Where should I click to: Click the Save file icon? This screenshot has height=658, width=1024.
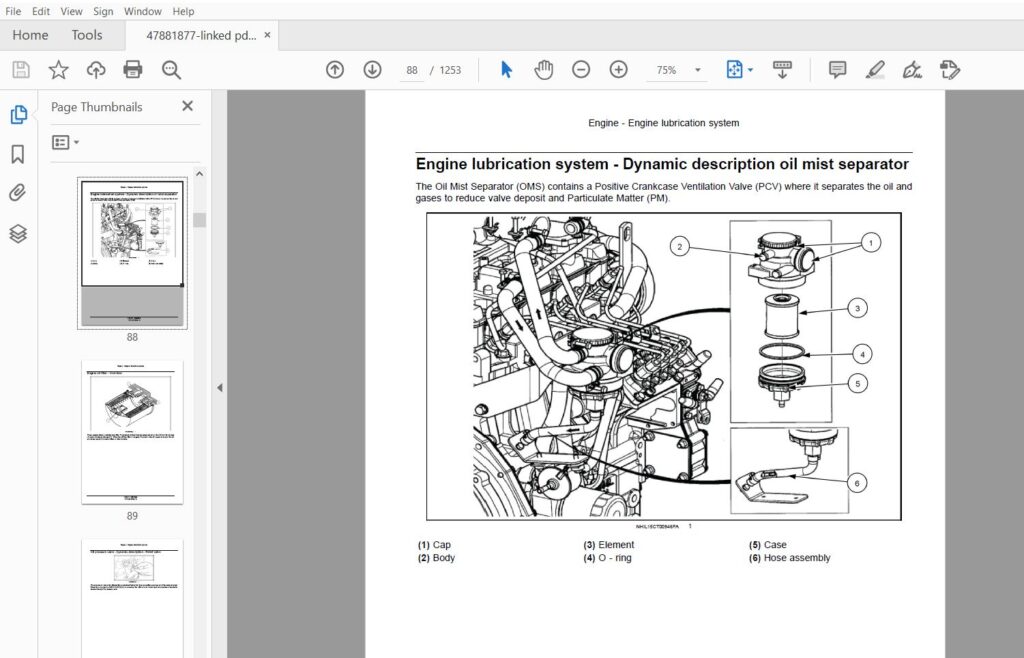click(x=21, y=70)
